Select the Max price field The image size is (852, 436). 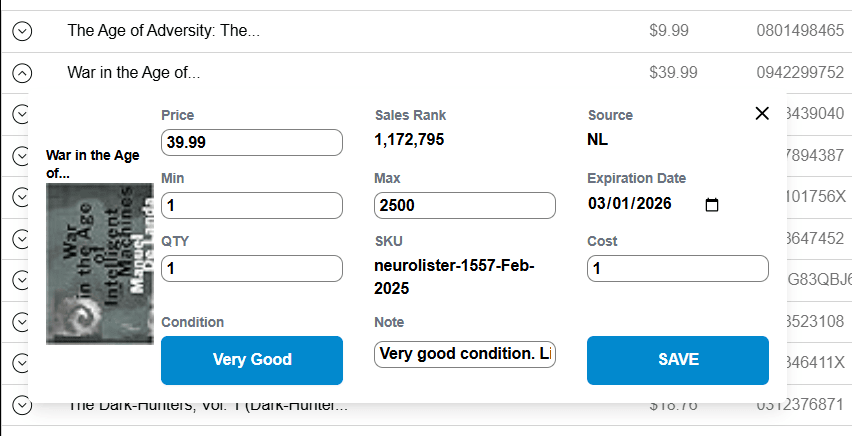(464, 205)
